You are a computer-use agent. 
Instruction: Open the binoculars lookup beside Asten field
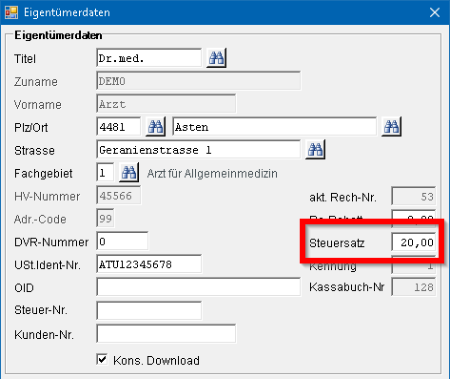[392, 127]
